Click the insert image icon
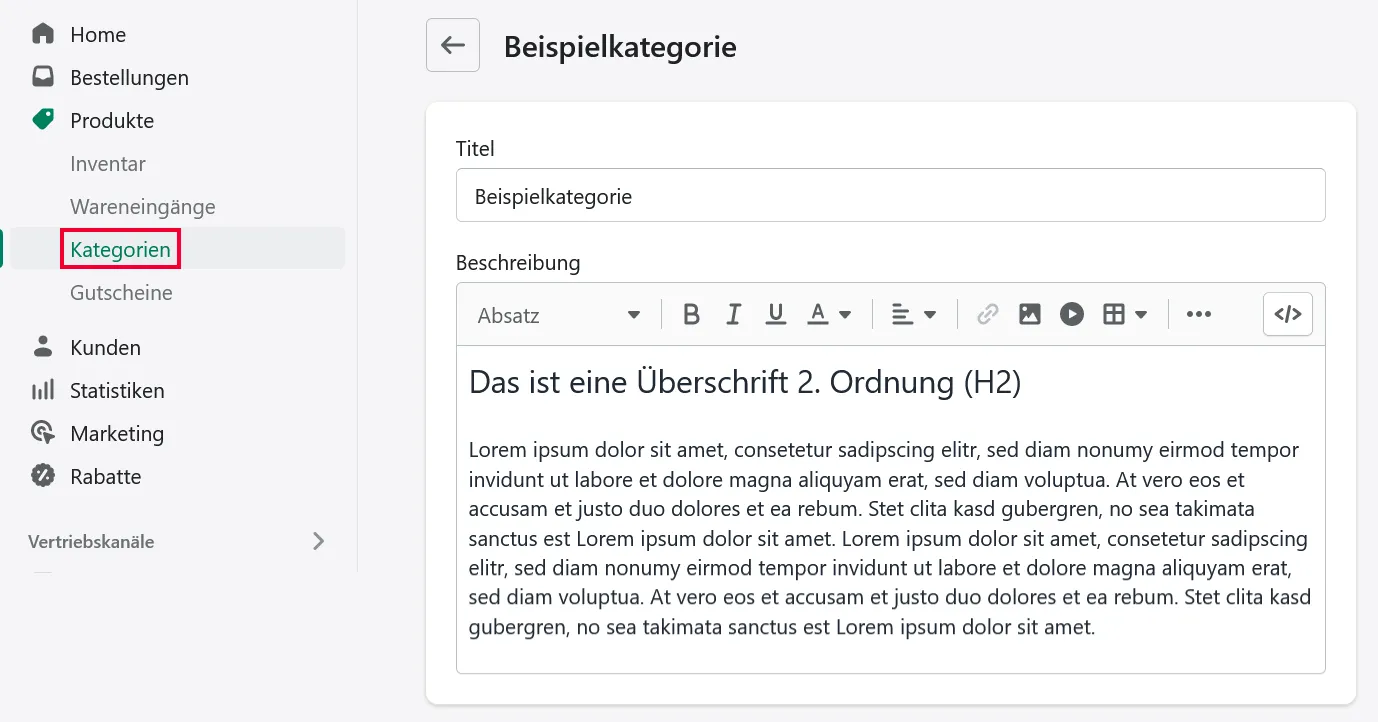 1030,315
